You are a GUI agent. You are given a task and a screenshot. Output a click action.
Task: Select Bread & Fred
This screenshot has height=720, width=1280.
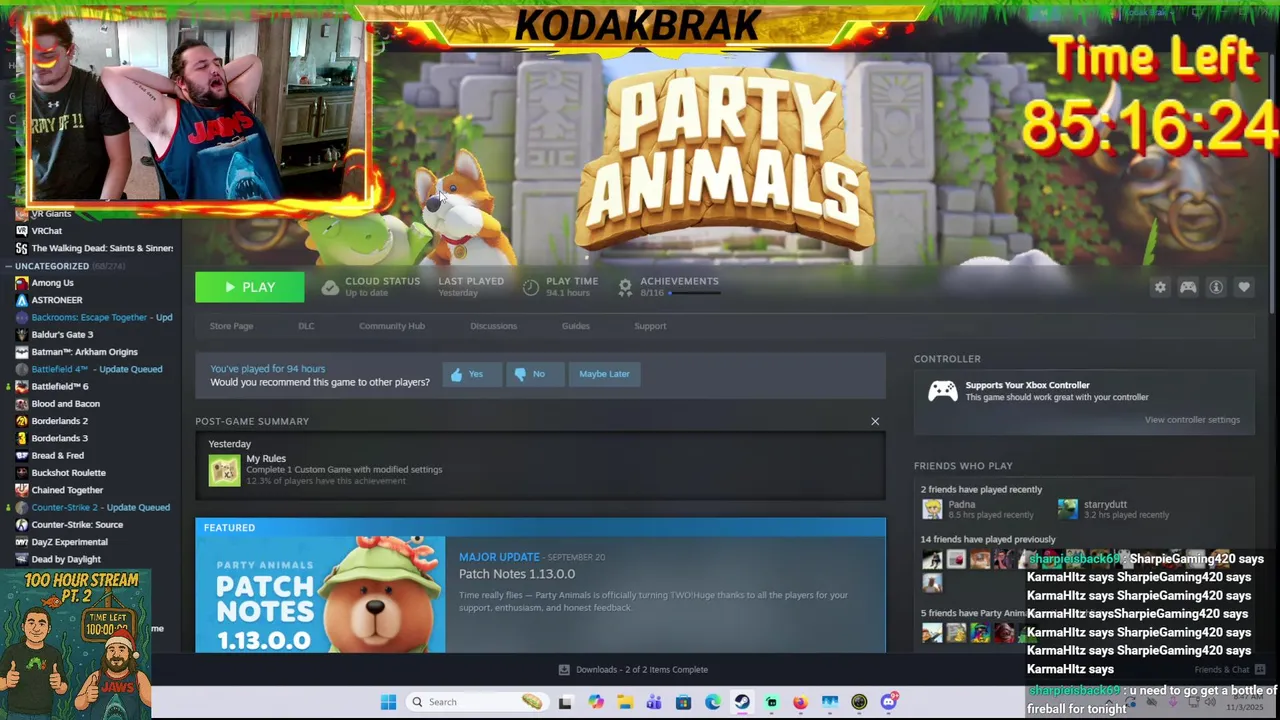[57, 456]
